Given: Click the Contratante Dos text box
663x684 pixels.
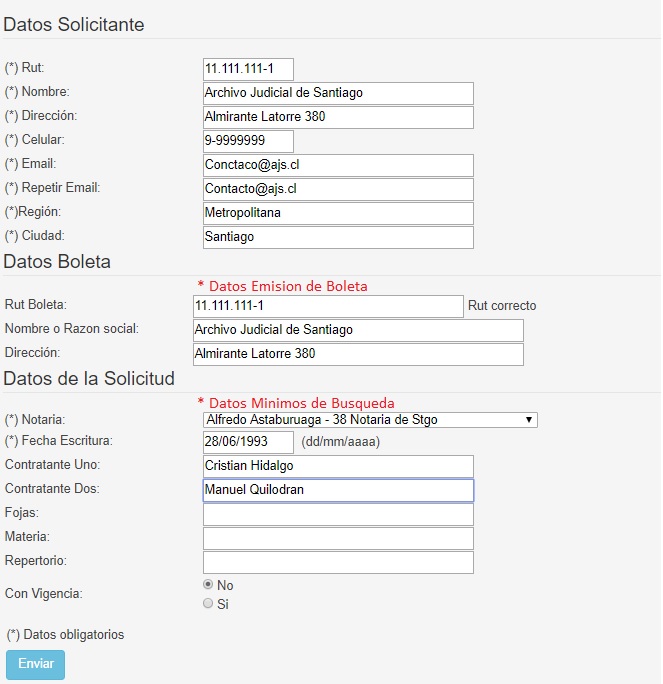Looking at the screenshot, I should pos(337,490).
